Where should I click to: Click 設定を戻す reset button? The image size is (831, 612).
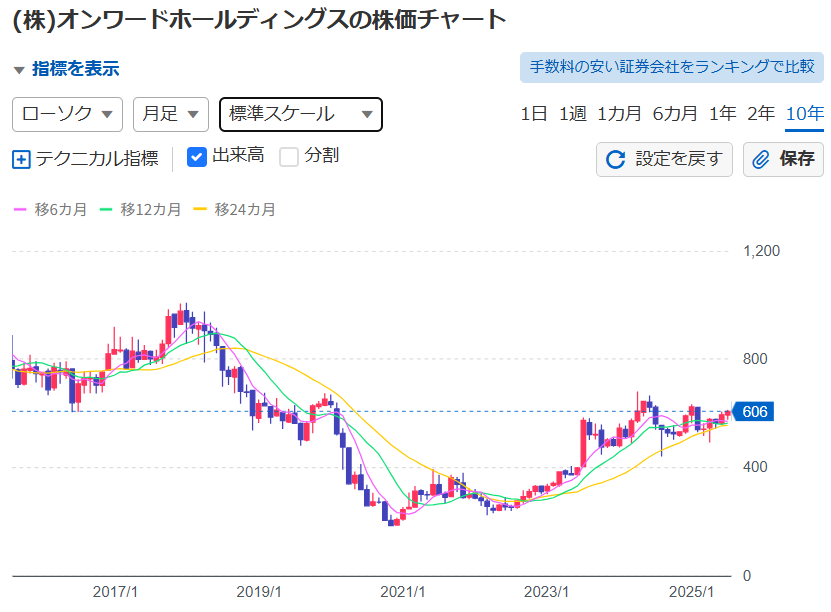664,159
